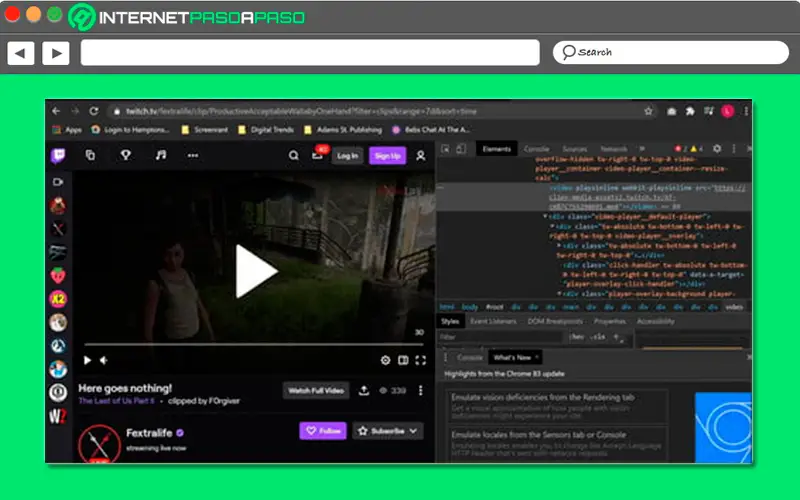Open the Twitch user profile icon
The height and width of the screenshot is (500, 800).
(x=420, y=156)
